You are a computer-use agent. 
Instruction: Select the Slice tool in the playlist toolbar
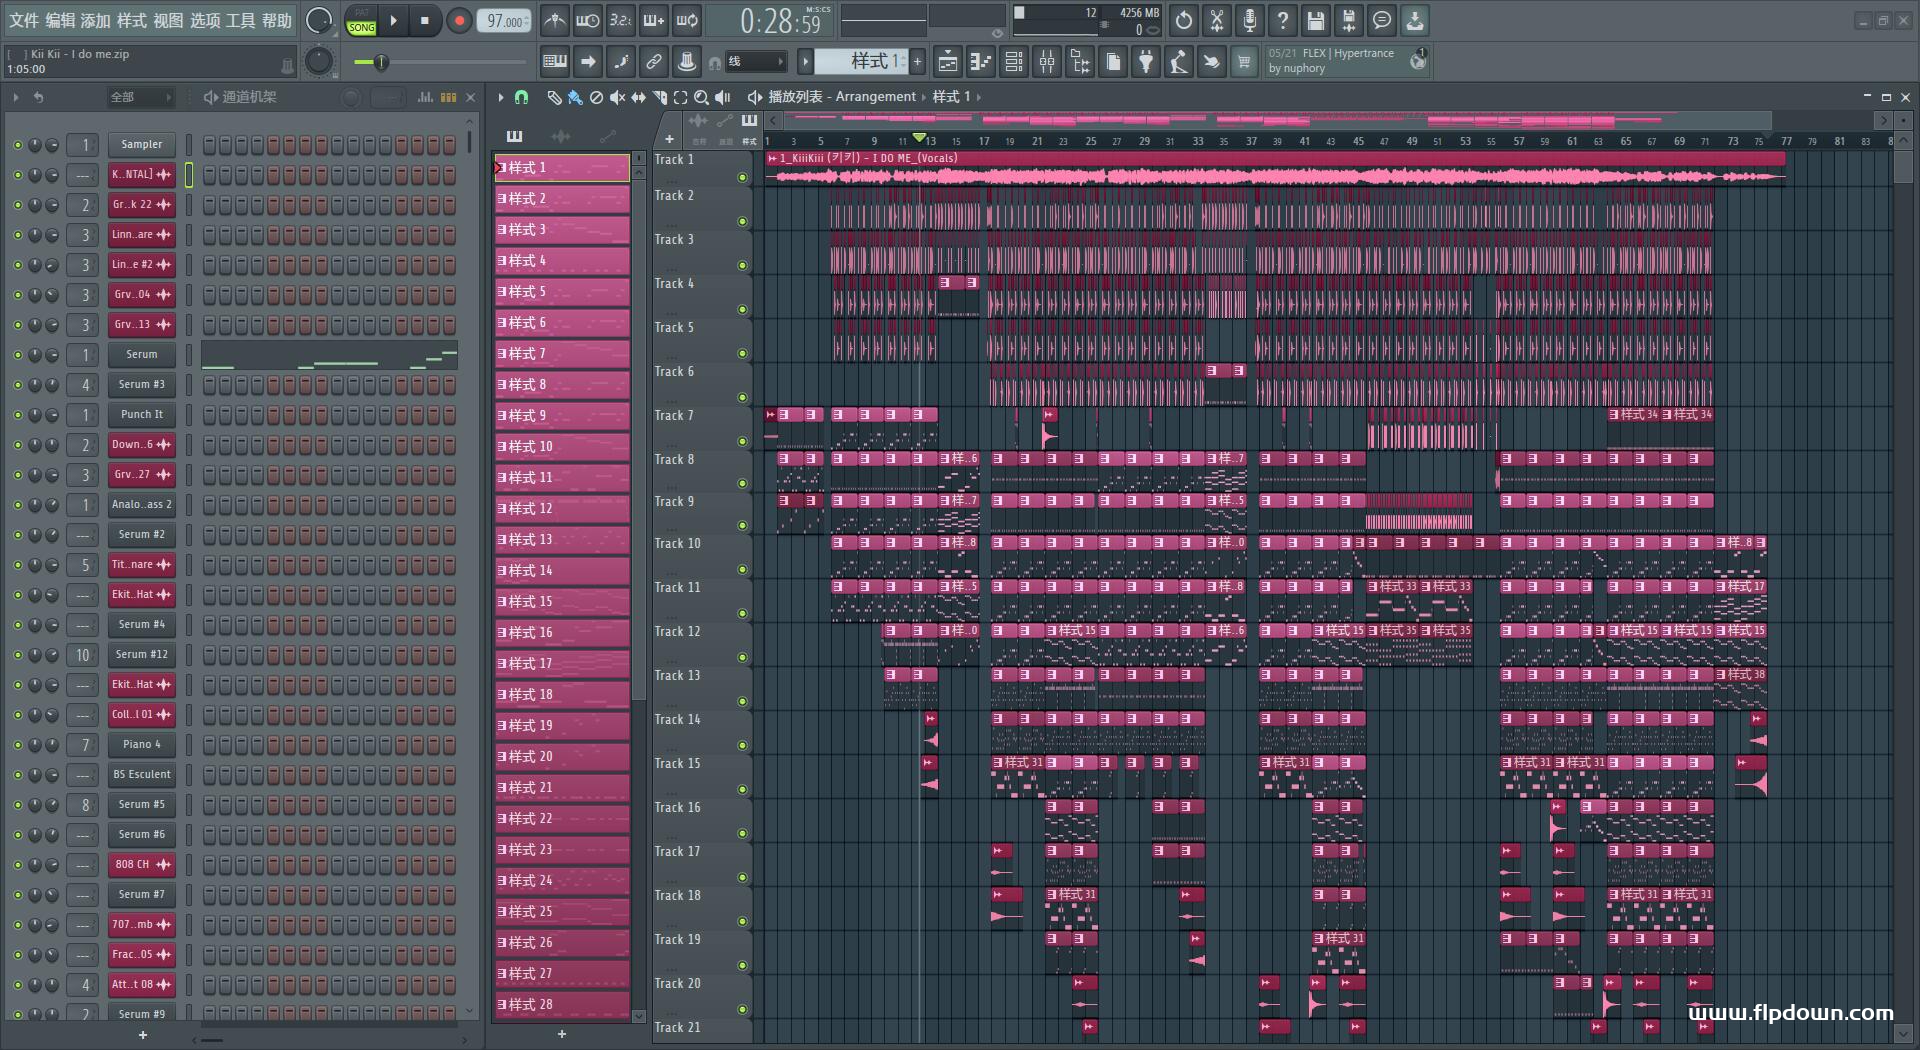659,97
